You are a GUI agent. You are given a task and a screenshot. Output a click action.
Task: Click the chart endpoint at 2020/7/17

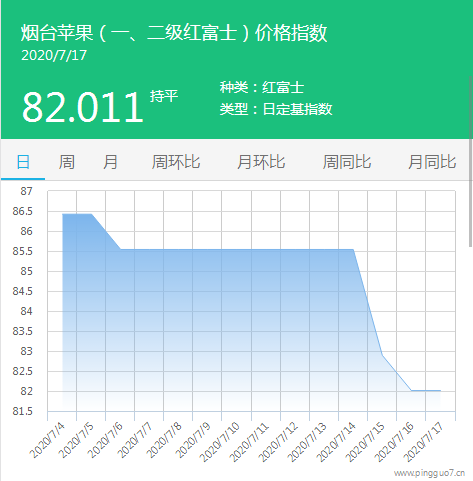click(x=440, y=390)
